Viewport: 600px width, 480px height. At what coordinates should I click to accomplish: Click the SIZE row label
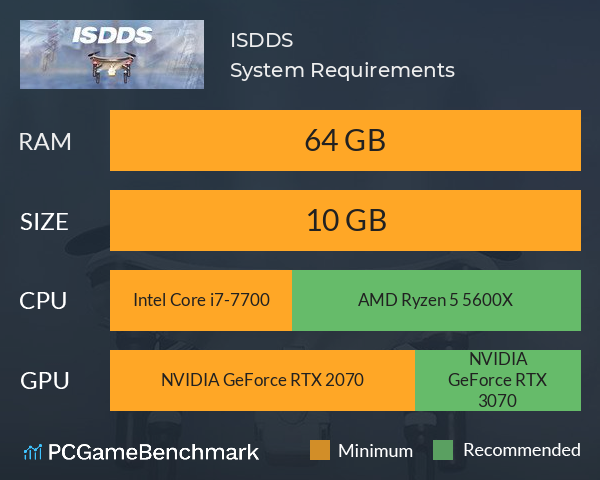44,222
